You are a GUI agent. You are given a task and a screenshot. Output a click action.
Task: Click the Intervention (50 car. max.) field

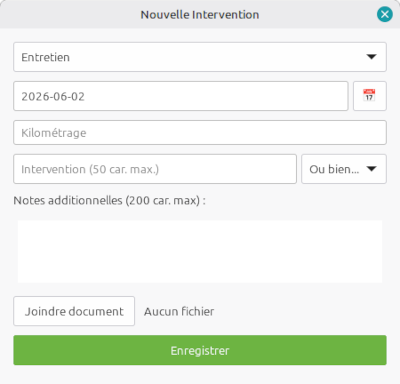155,169
